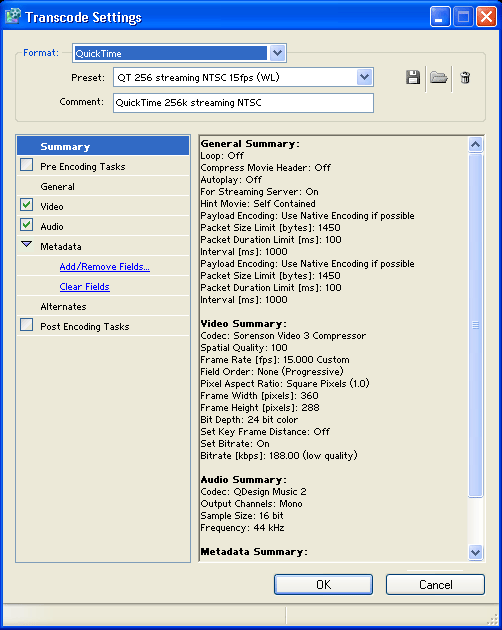Click 'Pixel Aspect Ratio: Square Pixels (1.0)' line
Viewport: 502px width, 630px height.
pyautogui.click(x=285, y=384)
